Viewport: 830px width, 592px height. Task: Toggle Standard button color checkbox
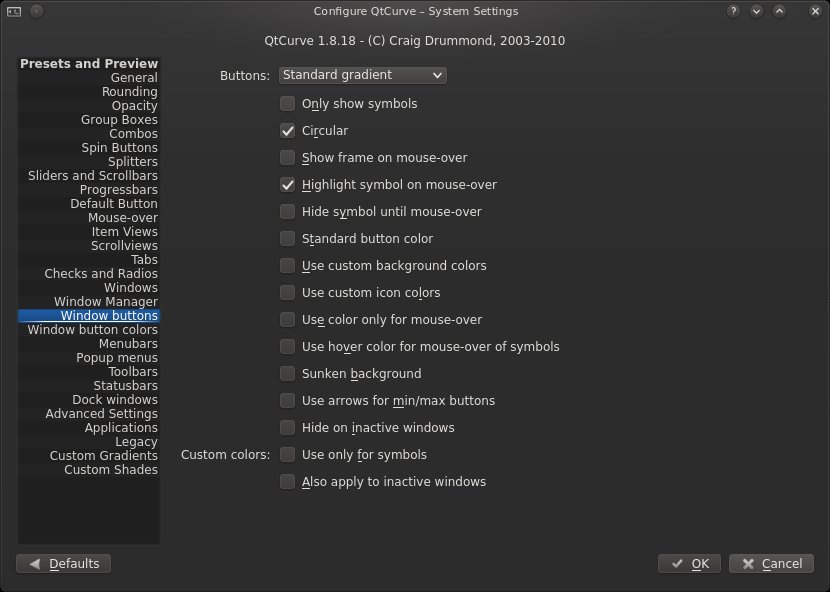tap(287, 239)
